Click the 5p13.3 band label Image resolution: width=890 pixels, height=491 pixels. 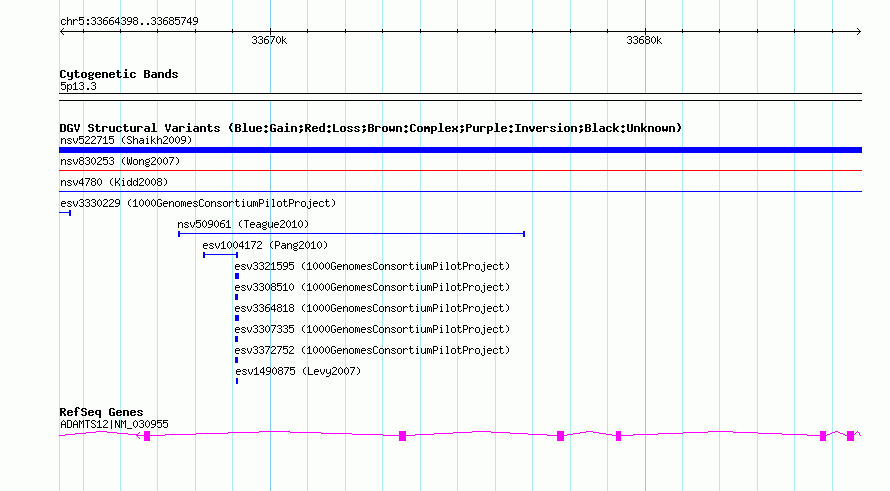(x=78, y=87)
